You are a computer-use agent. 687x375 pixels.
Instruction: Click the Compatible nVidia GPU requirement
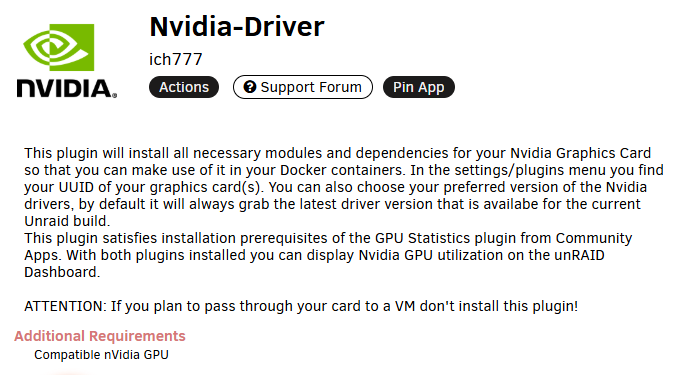tap(101, 355)
